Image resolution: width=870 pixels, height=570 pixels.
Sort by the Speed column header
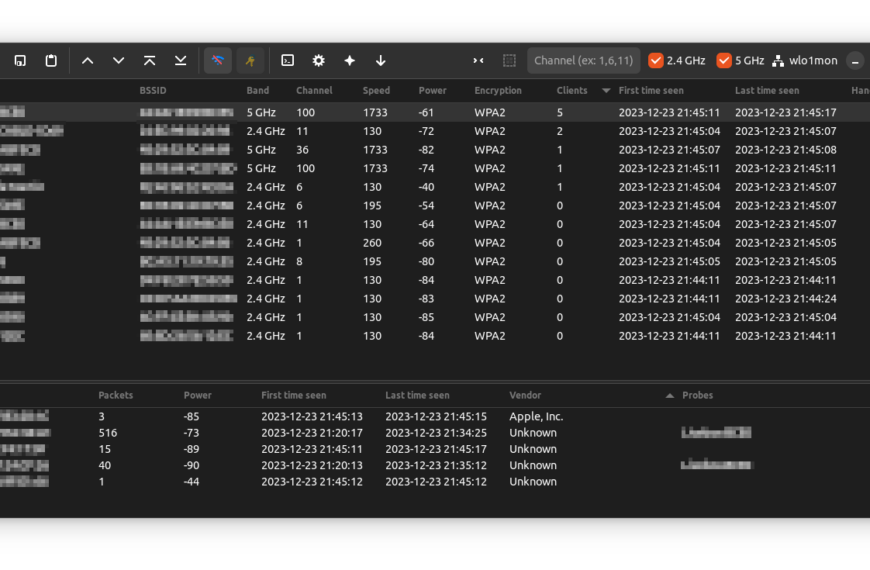point(376,90)
